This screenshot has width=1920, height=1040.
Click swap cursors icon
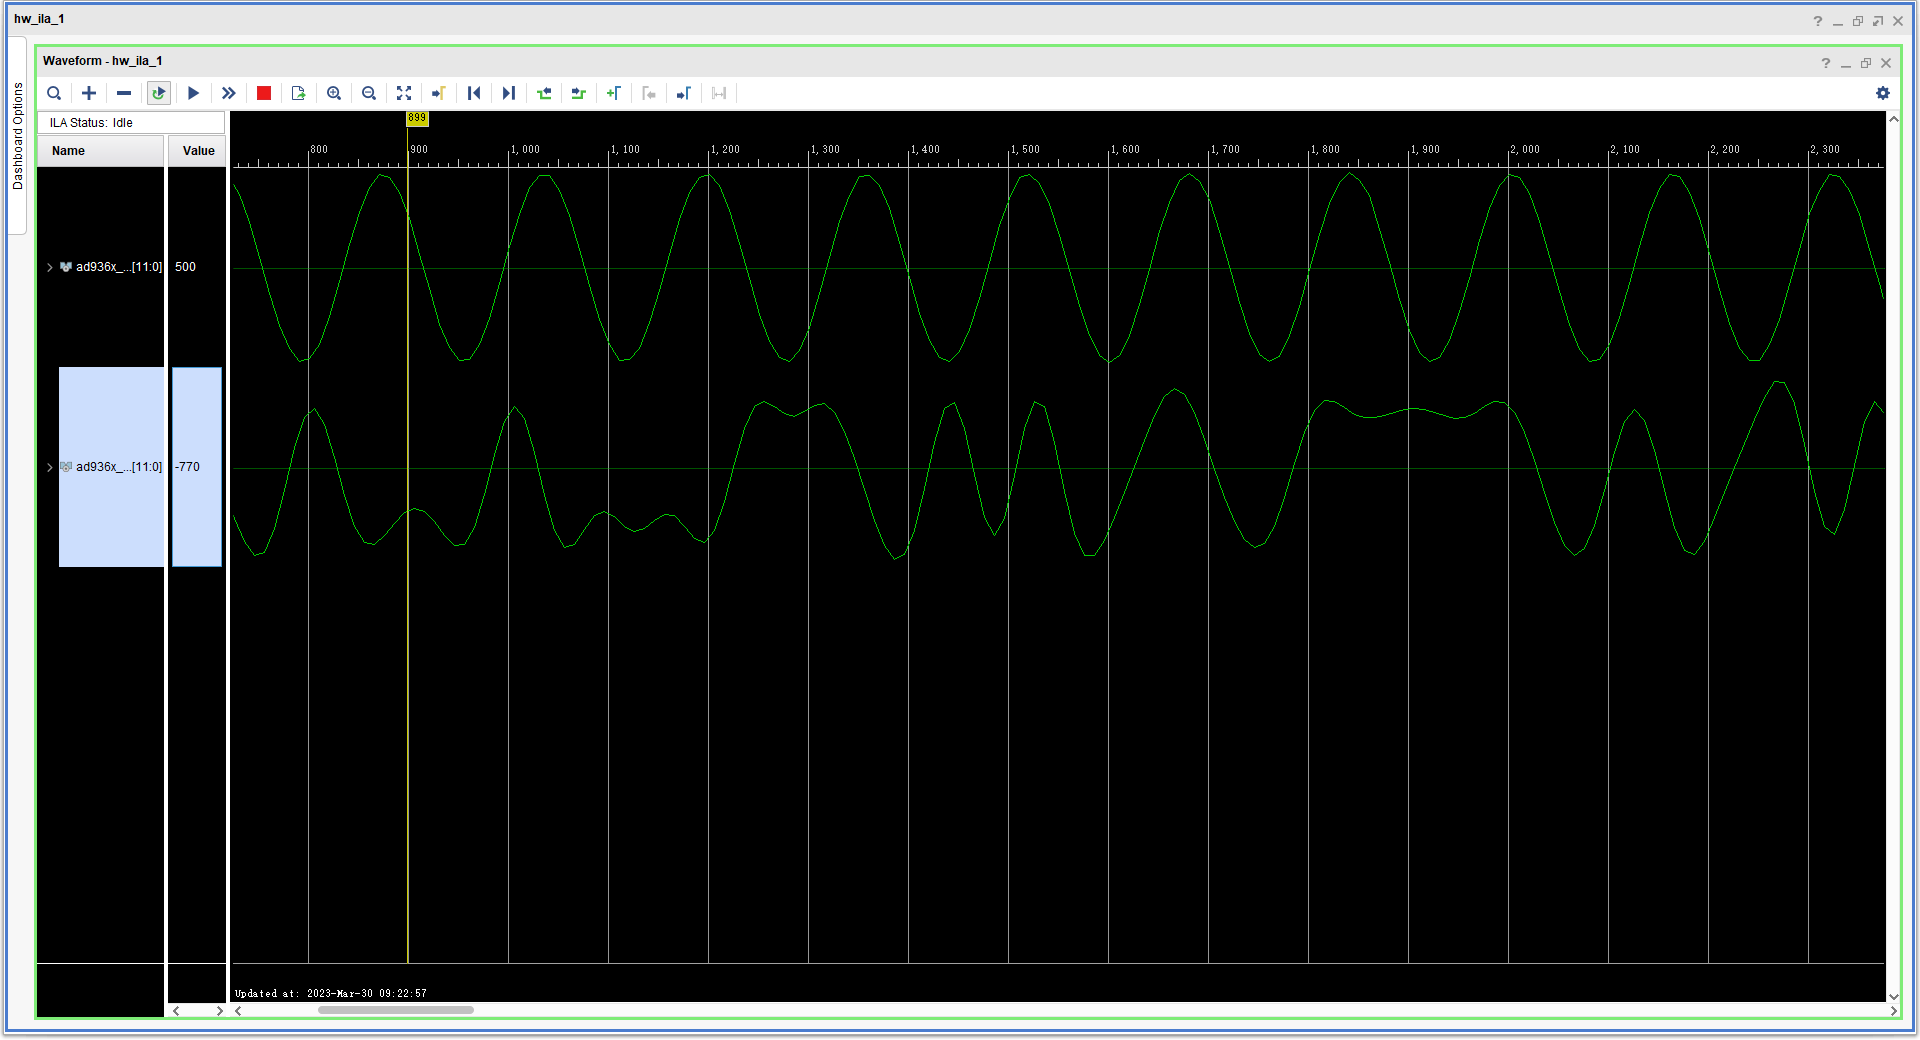click(x=719, y=93)
